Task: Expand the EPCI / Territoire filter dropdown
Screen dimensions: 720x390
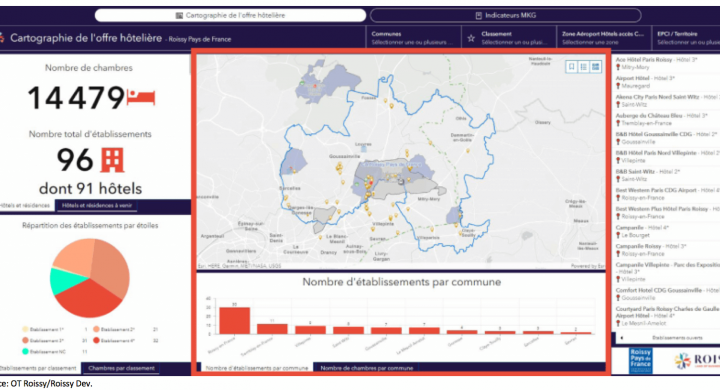Action: coord(686,38)
